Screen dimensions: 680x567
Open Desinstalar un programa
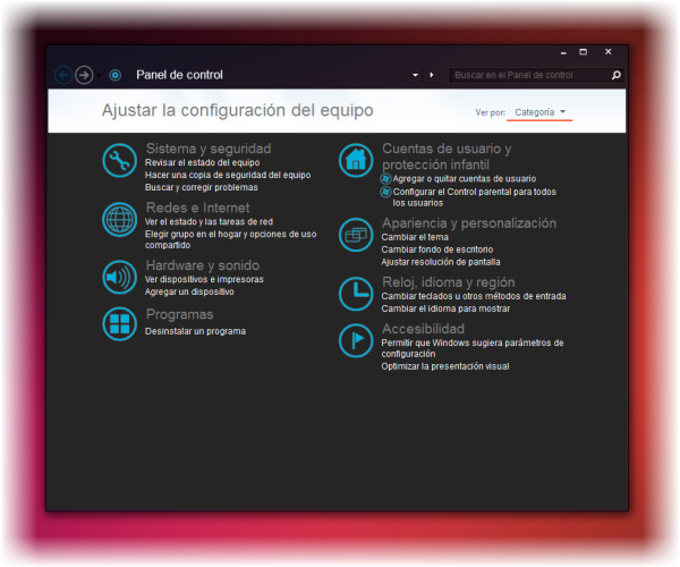195,331
